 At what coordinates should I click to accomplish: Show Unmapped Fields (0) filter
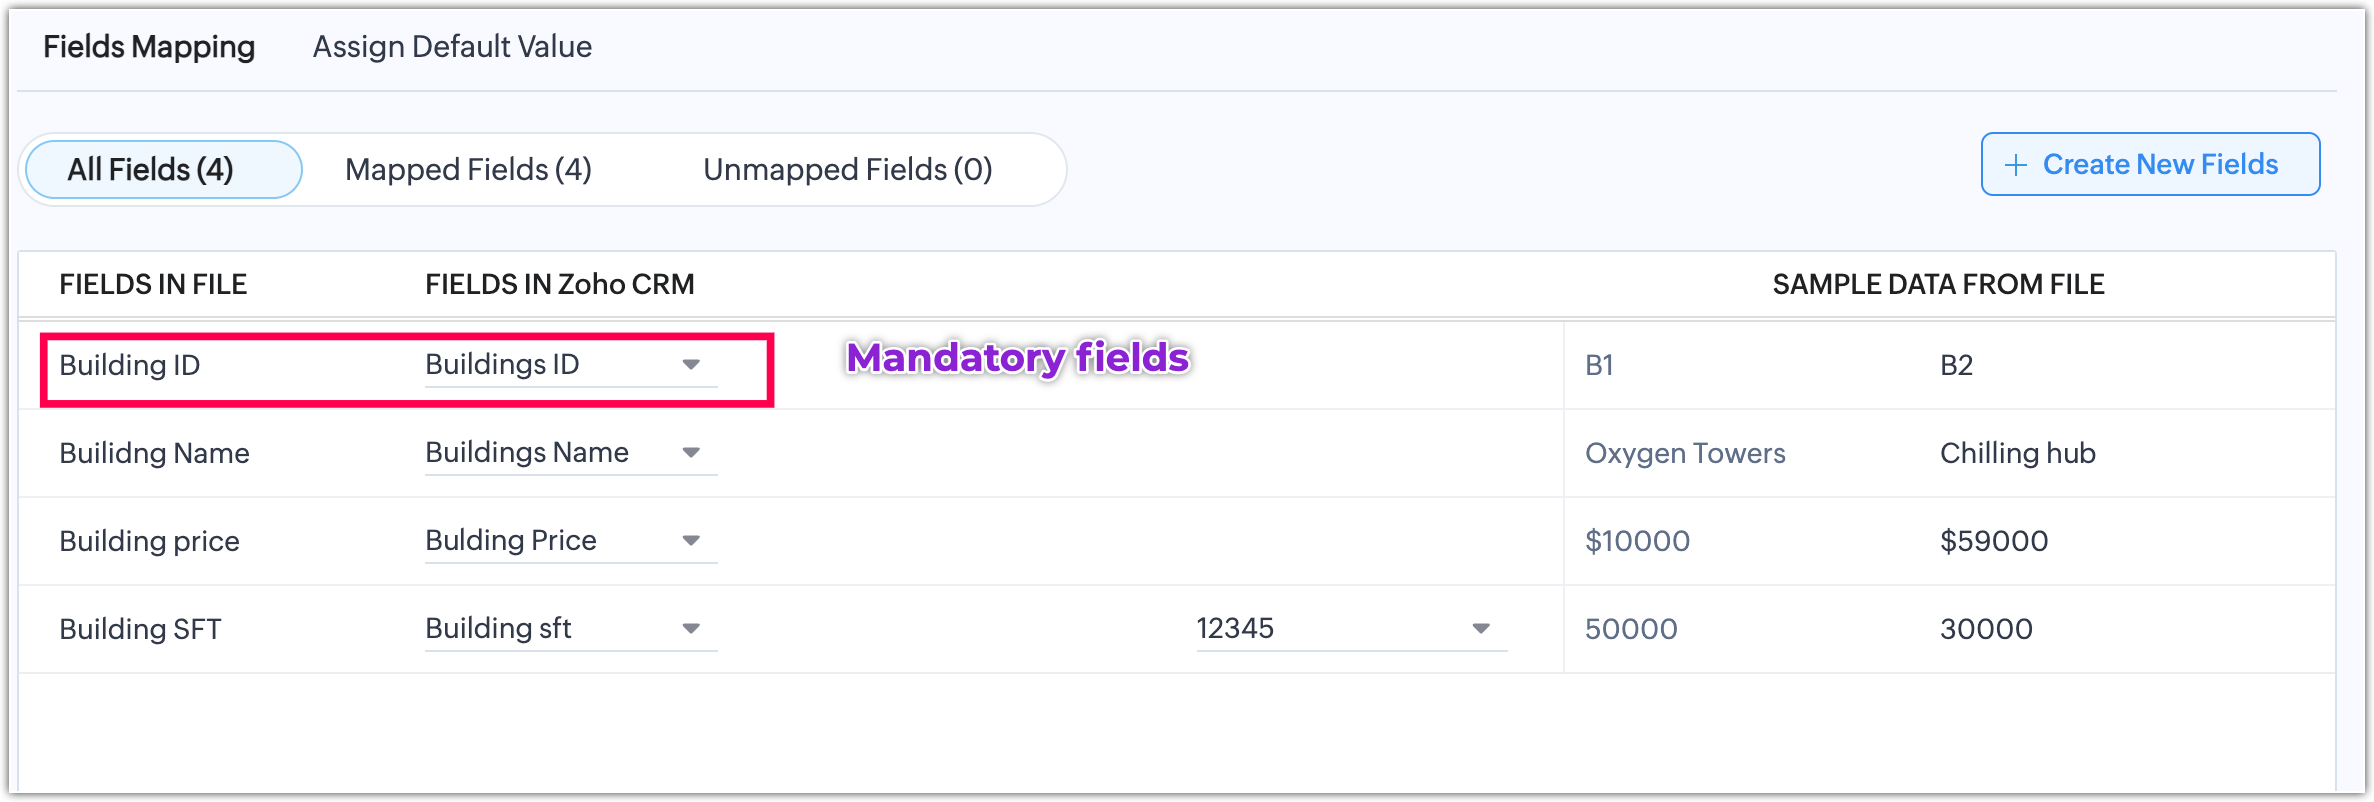coord(847,170)
